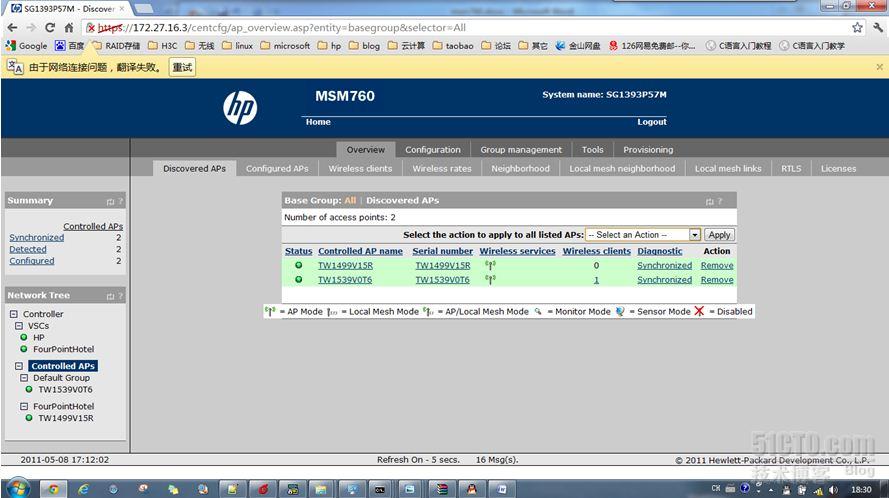Open the Windows Start button
889x498 pixels.
tap(18, 488)
